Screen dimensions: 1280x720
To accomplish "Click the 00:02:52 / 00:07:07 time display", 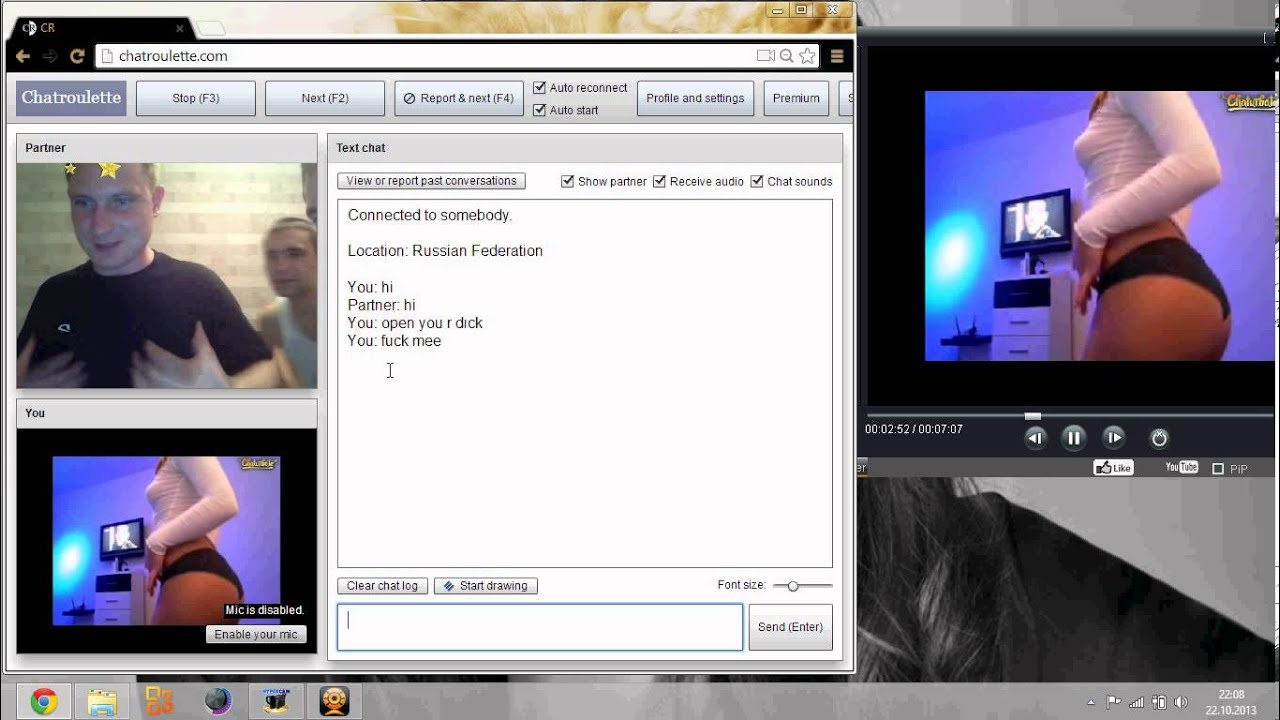I will [x=914, y=429].
